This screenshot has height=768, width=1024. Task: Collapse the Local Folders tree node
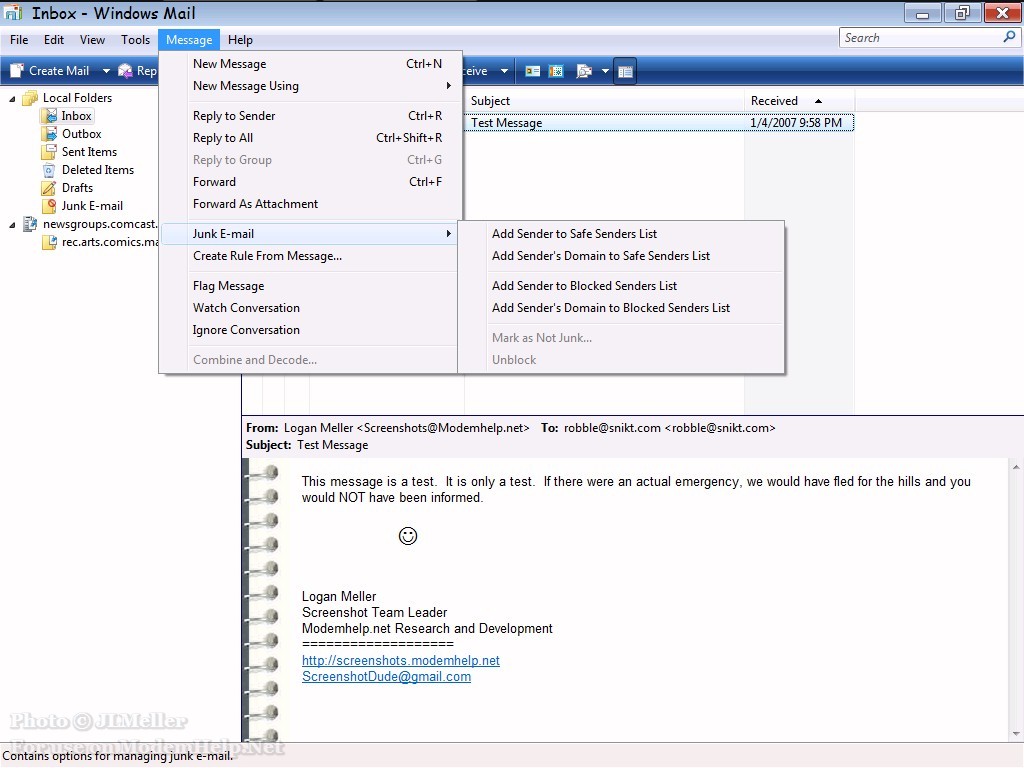point(12,99)
